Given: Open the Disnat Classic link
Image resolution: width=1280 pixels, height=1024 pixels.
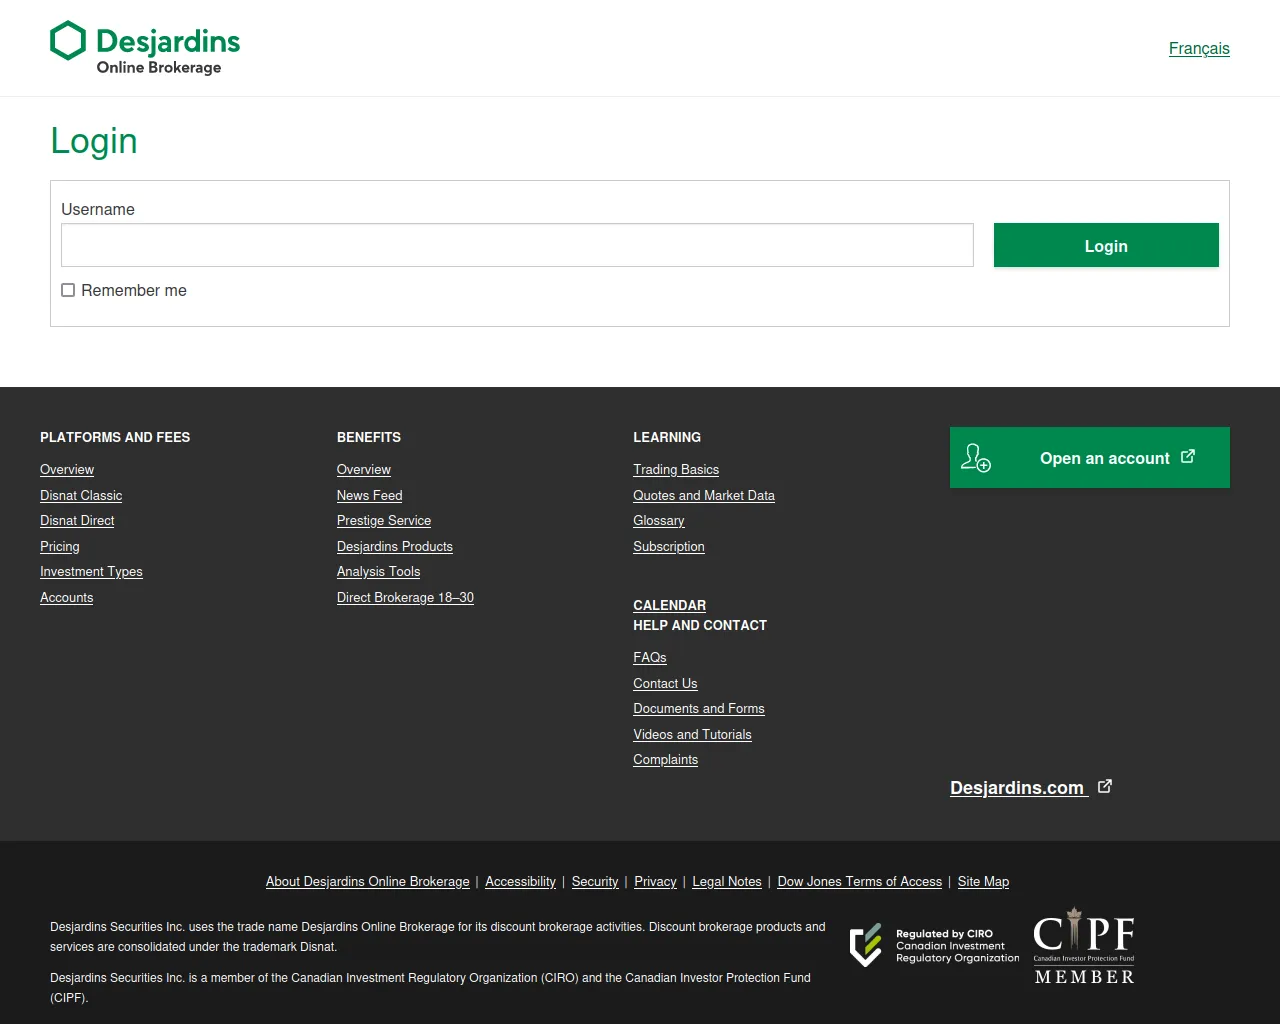Looking at the screenshot, I should click(x=81, y=495).
